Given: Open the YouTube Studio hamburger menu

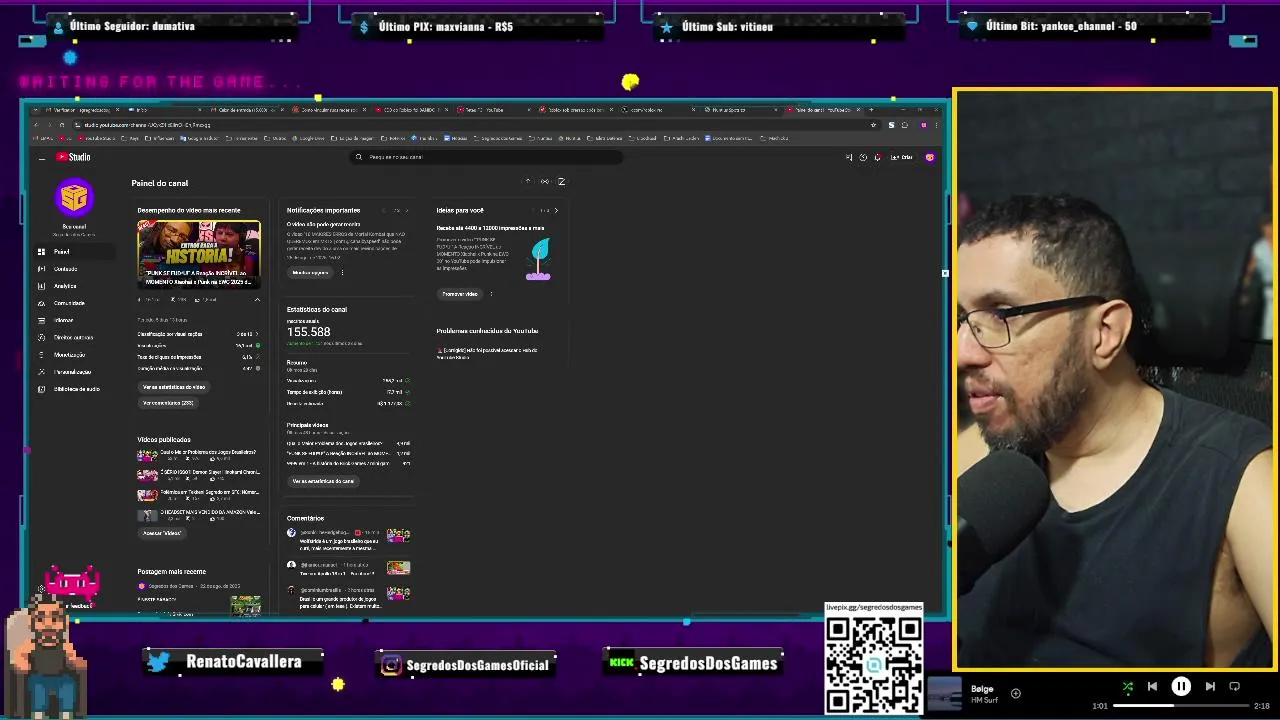Looking at the screenshot, I should [41, 158].
